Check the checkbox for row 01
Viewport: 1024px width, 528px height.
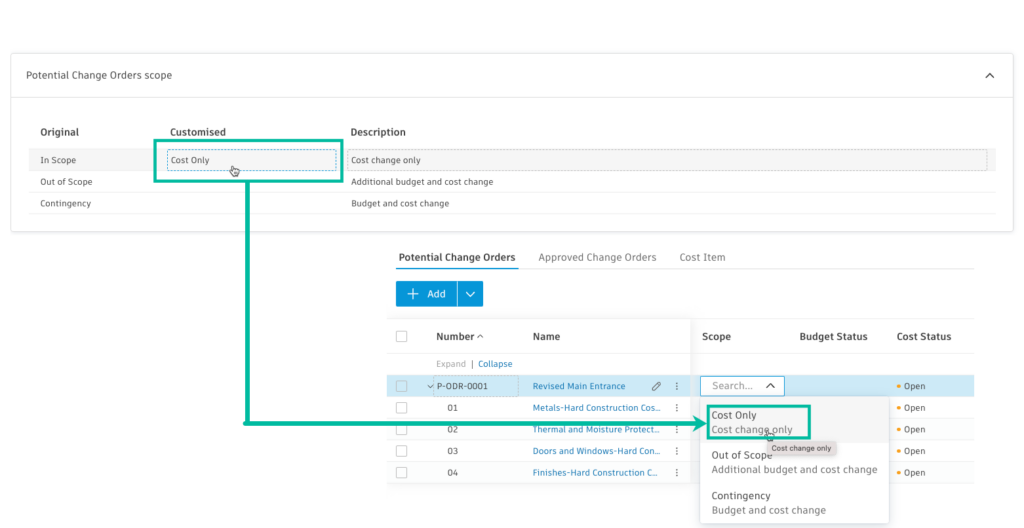point(402,408)
